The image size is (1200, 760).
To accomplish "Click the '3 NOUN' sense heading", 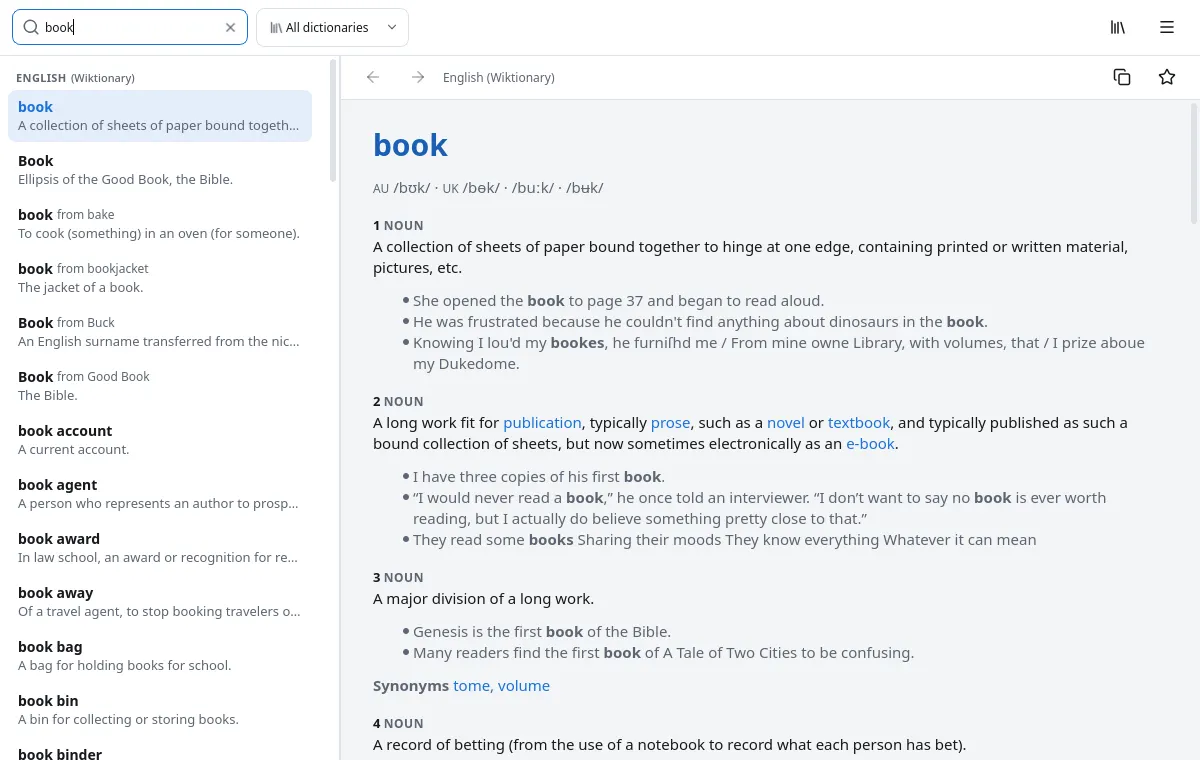I will click(x=398, y=578).
